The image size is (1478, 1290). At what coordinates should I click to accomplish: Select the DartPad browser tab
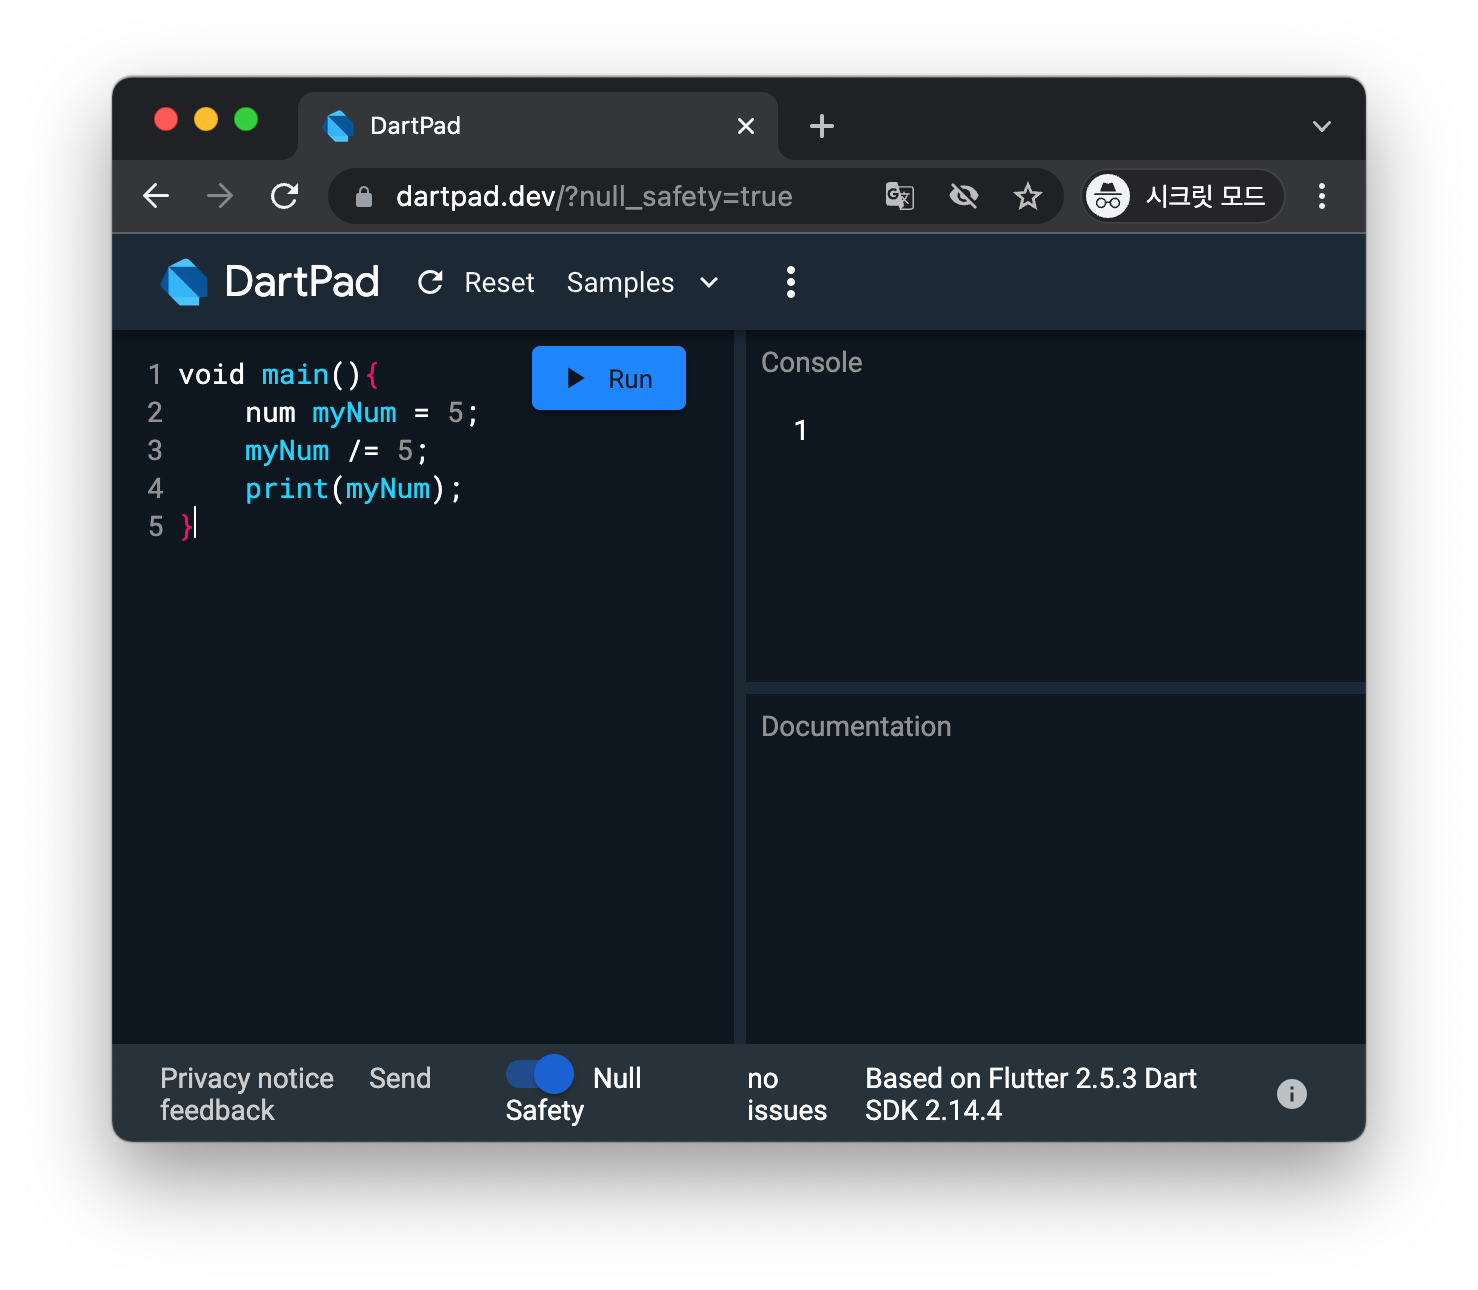pyautogui.click(x=538, y=126)
